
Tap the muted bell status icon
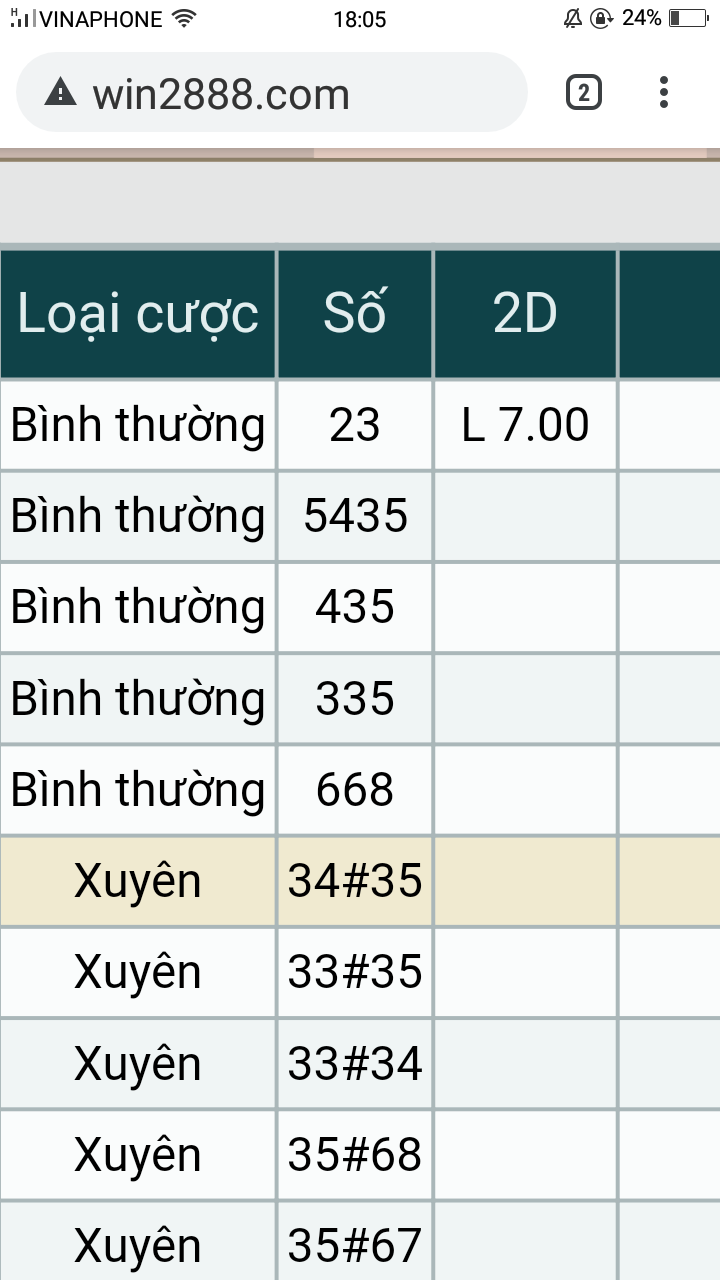point(573,18)
